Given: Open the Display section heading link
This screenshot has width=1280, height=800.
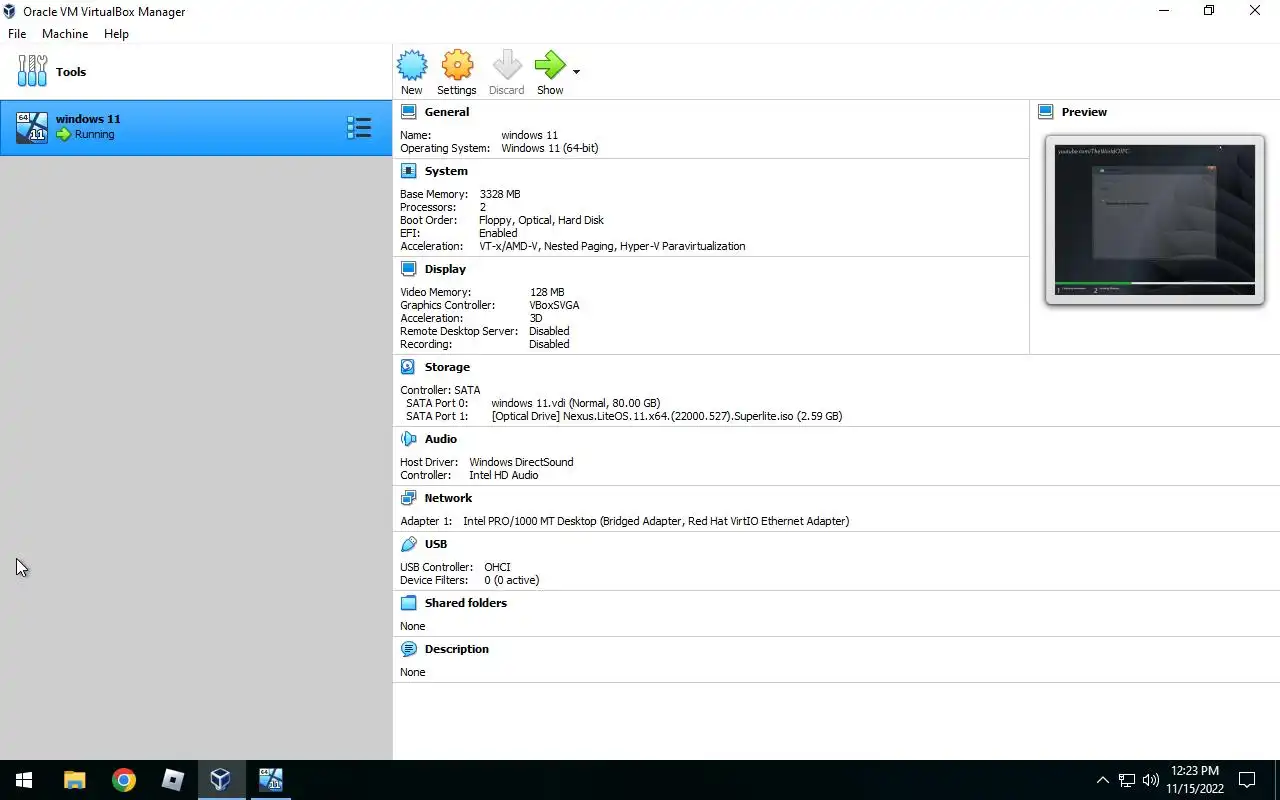Looking at the screenshot, I should click(x=445, y=269).
